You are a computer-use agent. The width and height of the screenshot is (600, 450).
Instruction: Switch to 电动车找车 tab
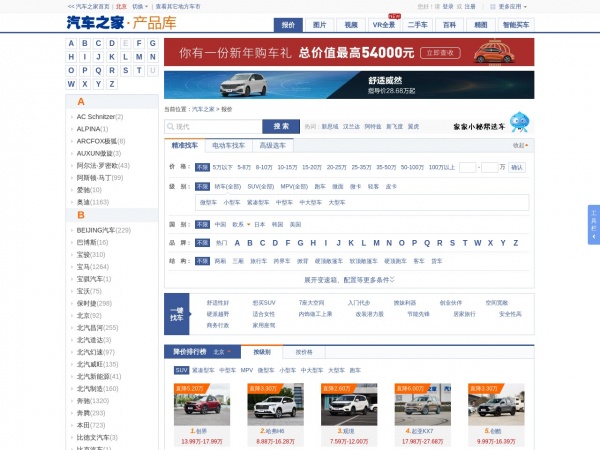pyautogui.click(x=228, y=145)
